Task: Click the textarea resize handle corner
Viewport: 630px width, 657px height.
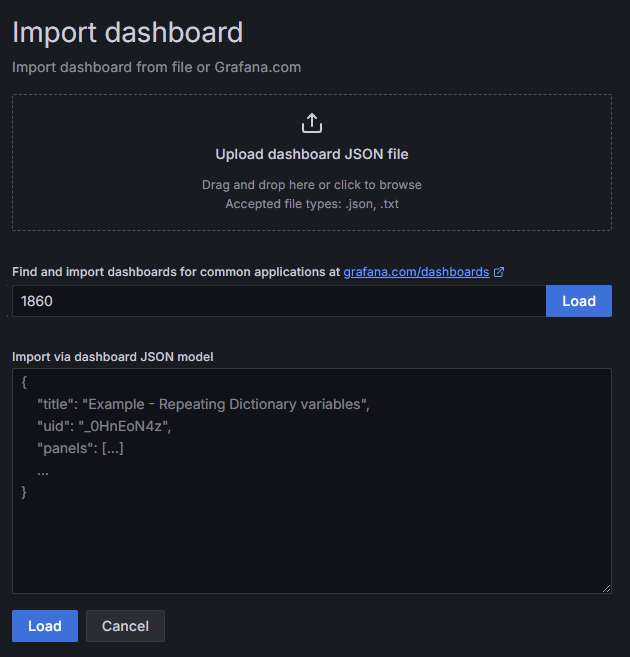Action: coord(606,588)
